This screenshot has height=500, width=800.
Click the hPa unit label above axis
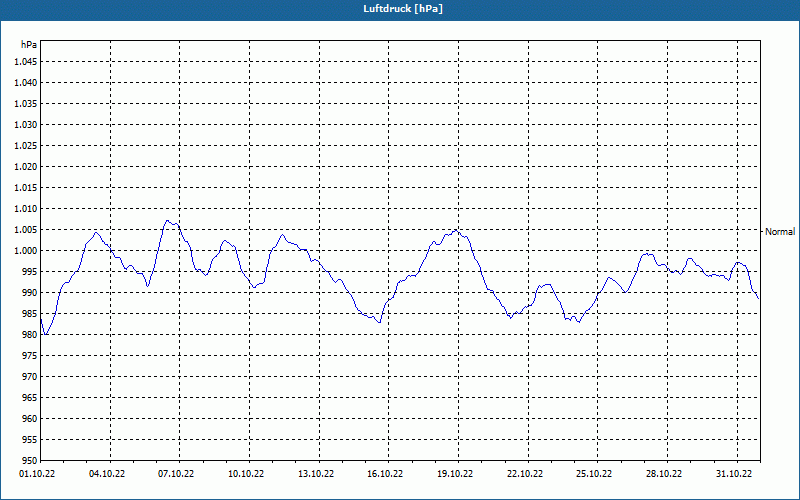click(x=29, y=44)
